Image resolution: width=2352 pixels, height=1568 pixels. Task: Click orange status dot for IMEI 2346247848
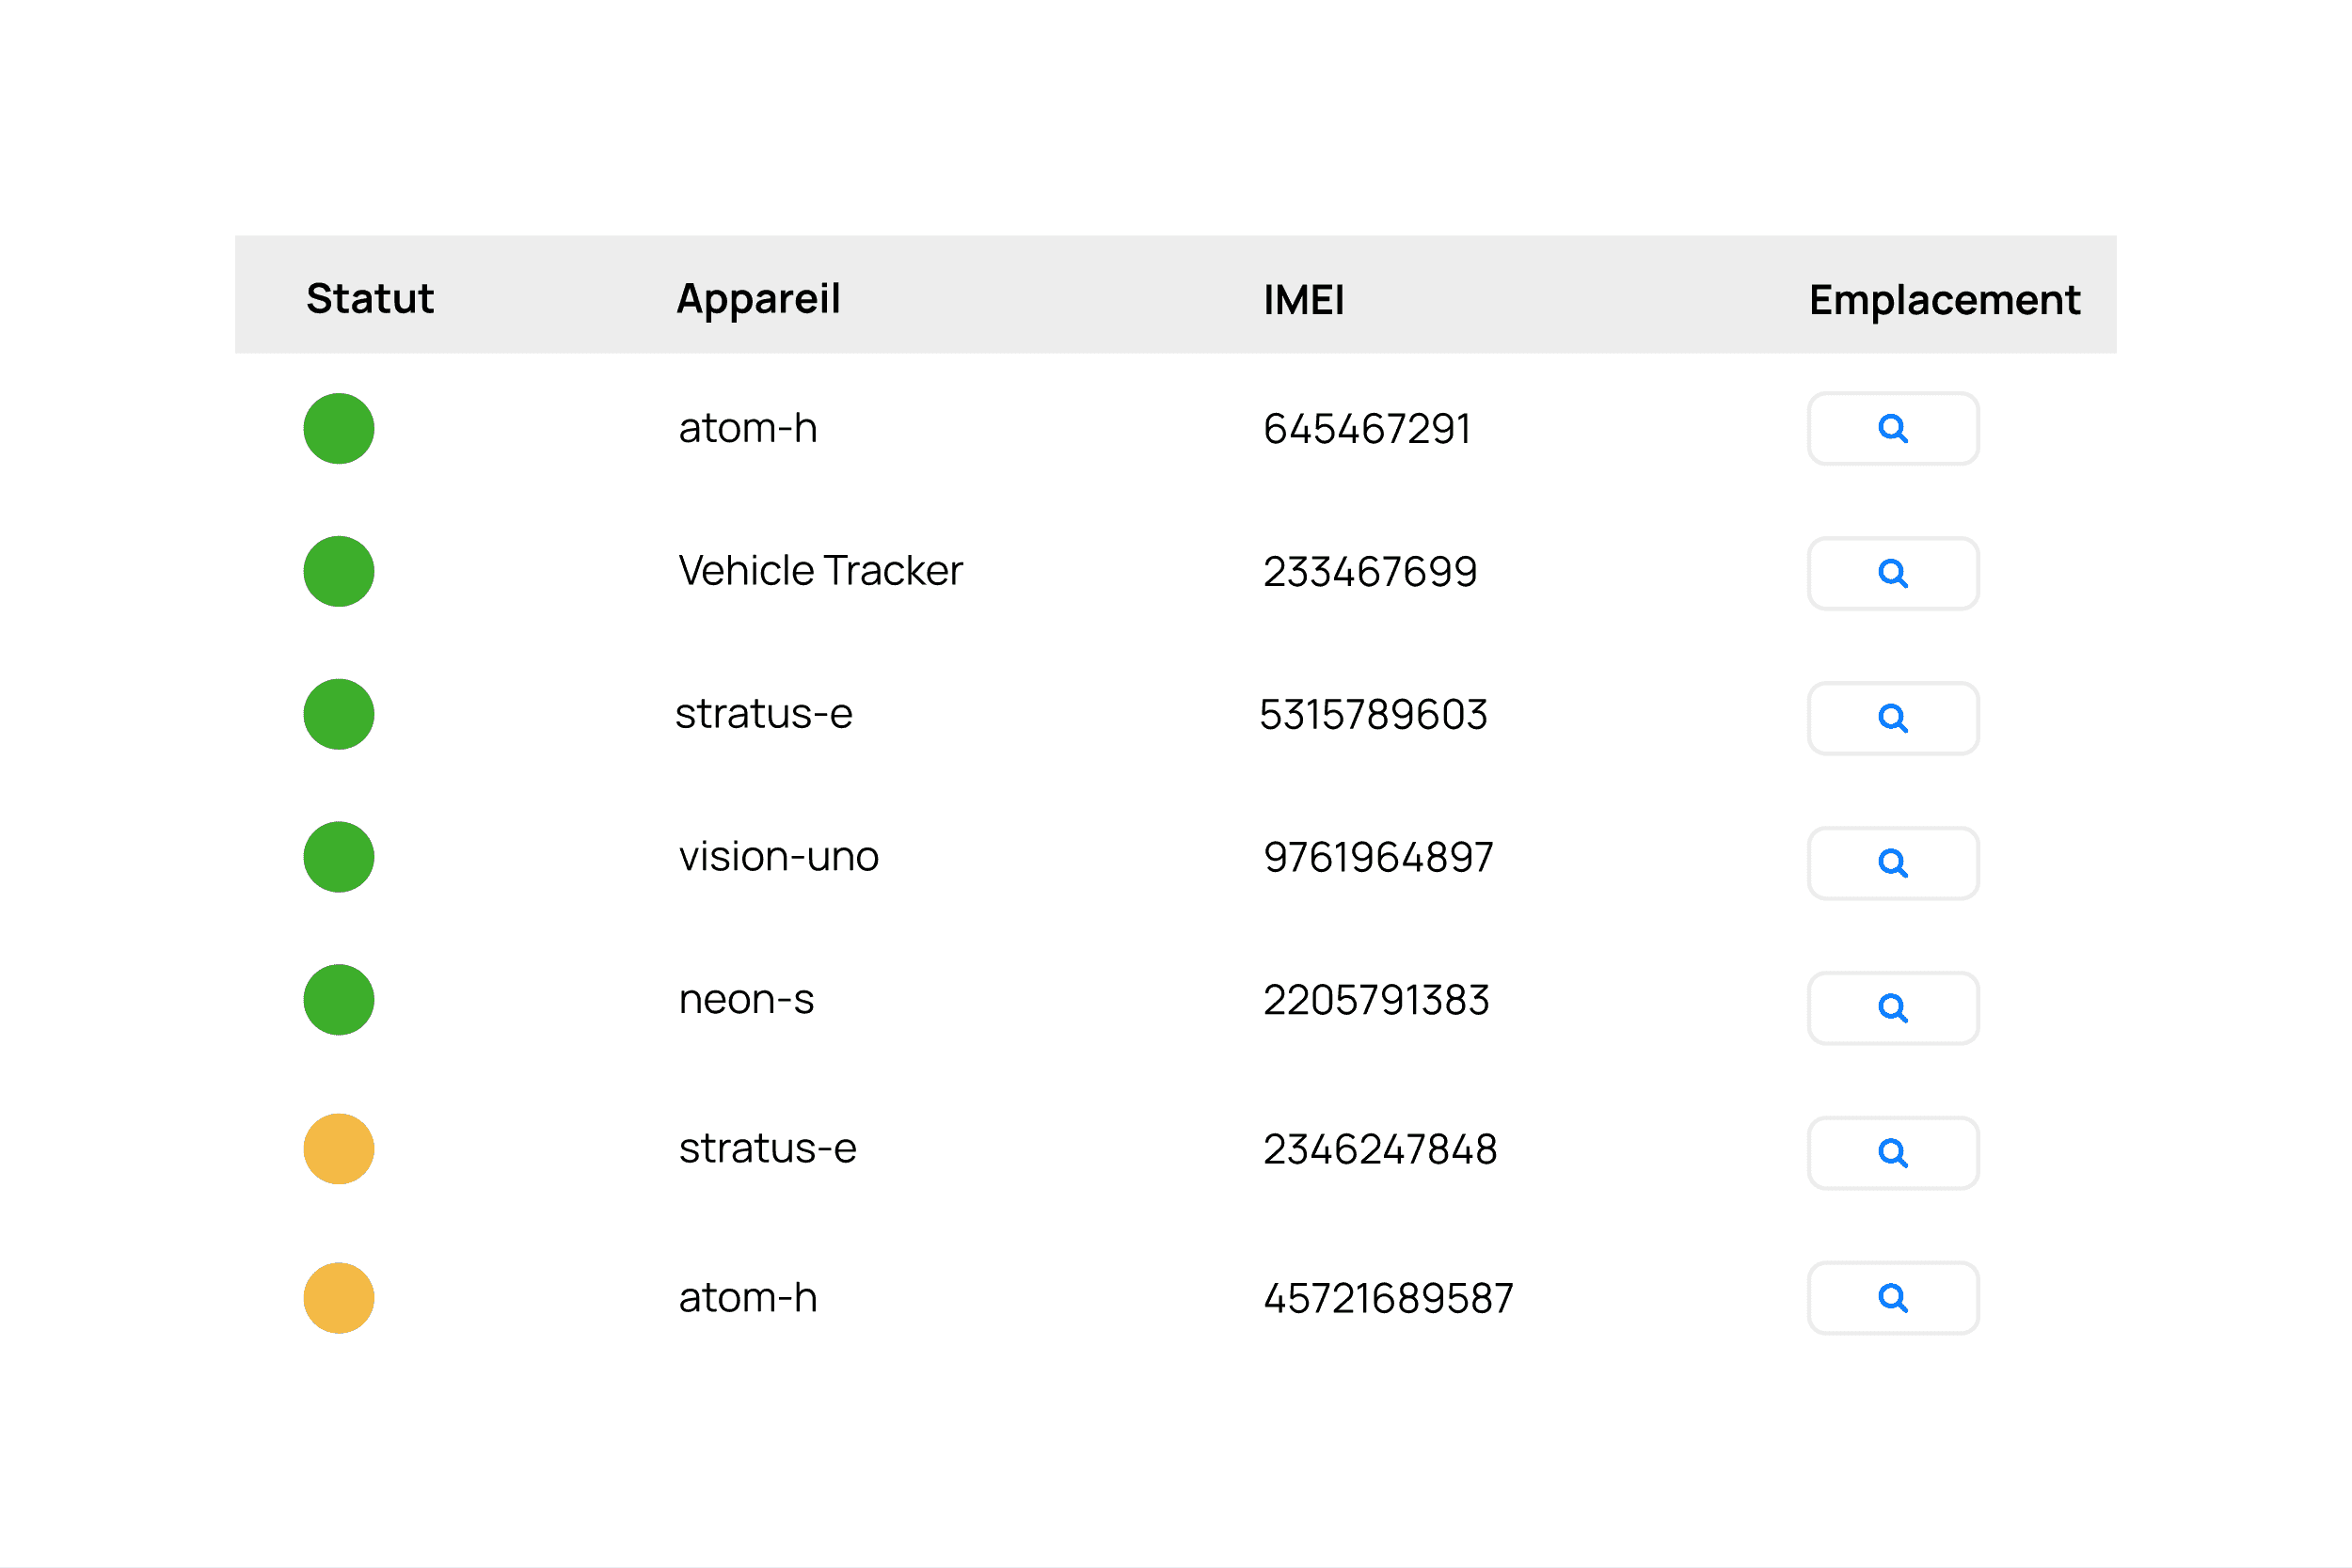coord(339,1149)
